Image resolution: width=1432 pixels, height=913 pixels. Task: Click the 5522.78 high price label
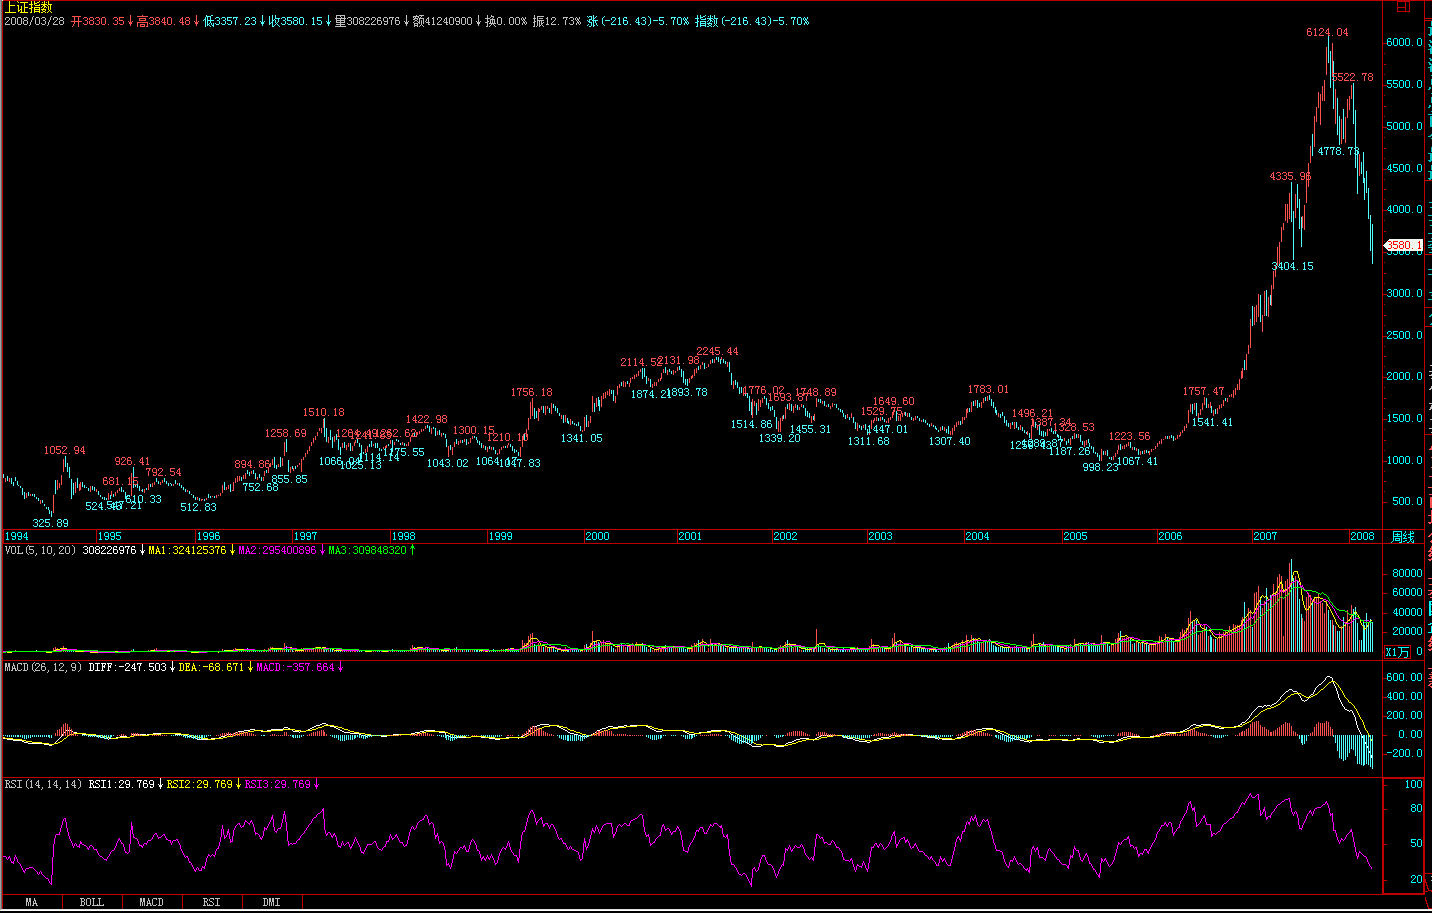tap(1353, 78)
